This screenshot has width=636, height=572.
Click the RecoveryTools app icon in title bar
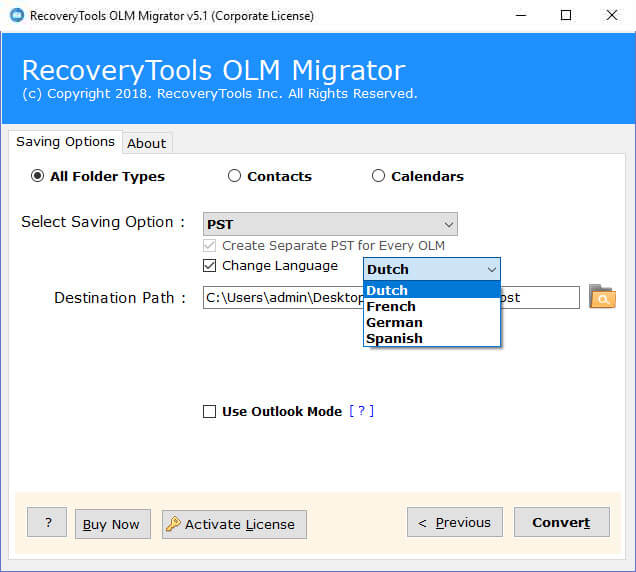pos(17,15)
